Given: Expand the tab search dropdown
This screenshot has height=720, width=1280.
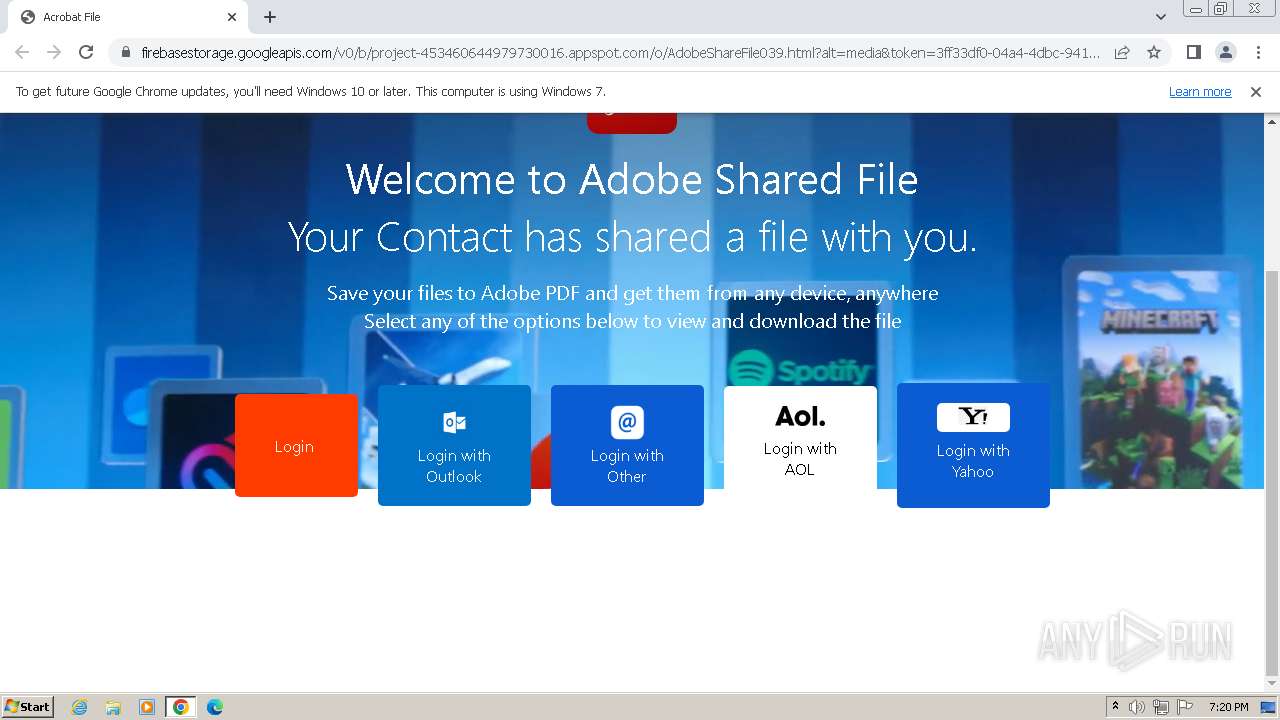Looking at the screenshot, I should (1160, 17).
